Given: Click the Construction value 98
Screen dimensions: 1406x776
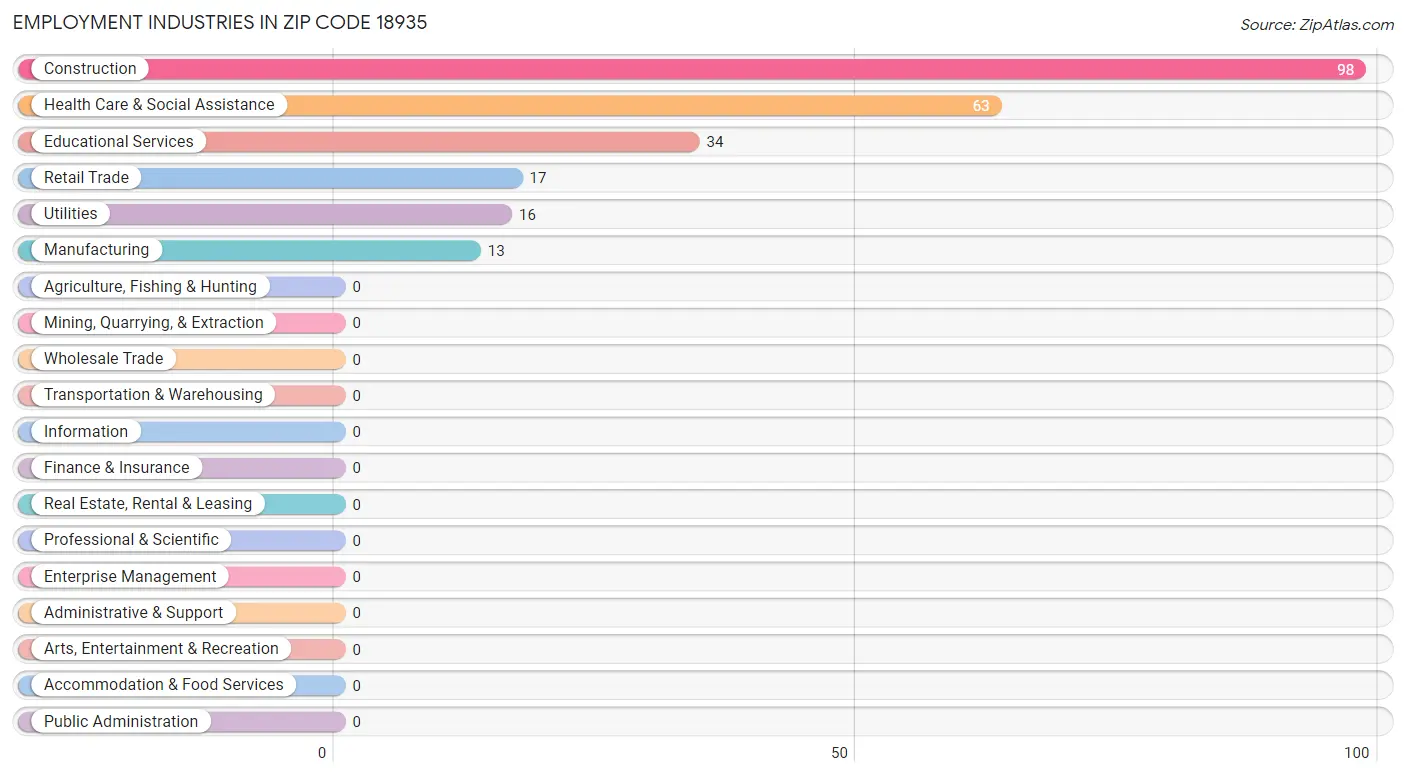Looking at the screenshot, I should click(x=1345, y=70).
